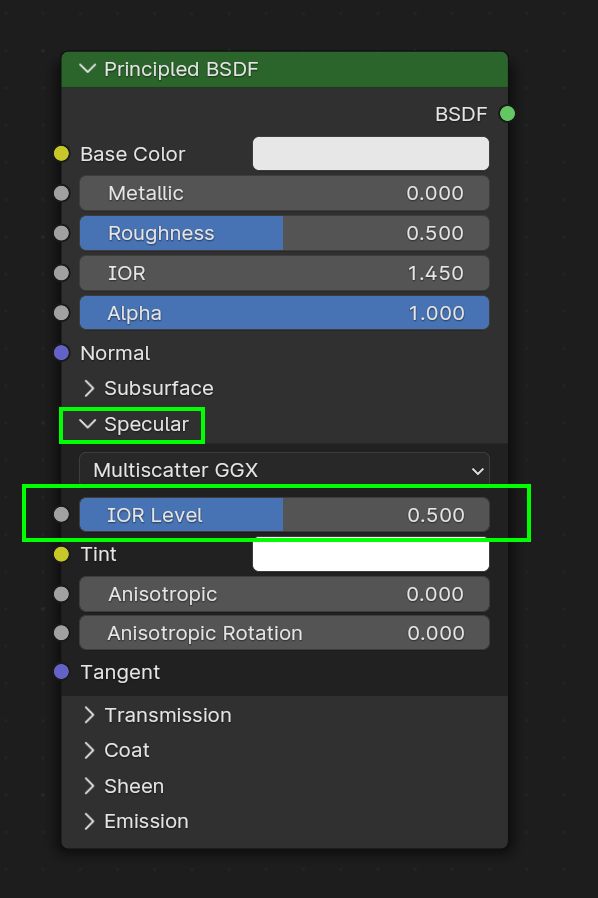Click the Anisotropic Rotation field
This screenshot has width=598, height=898.
(x=284, y=632)
